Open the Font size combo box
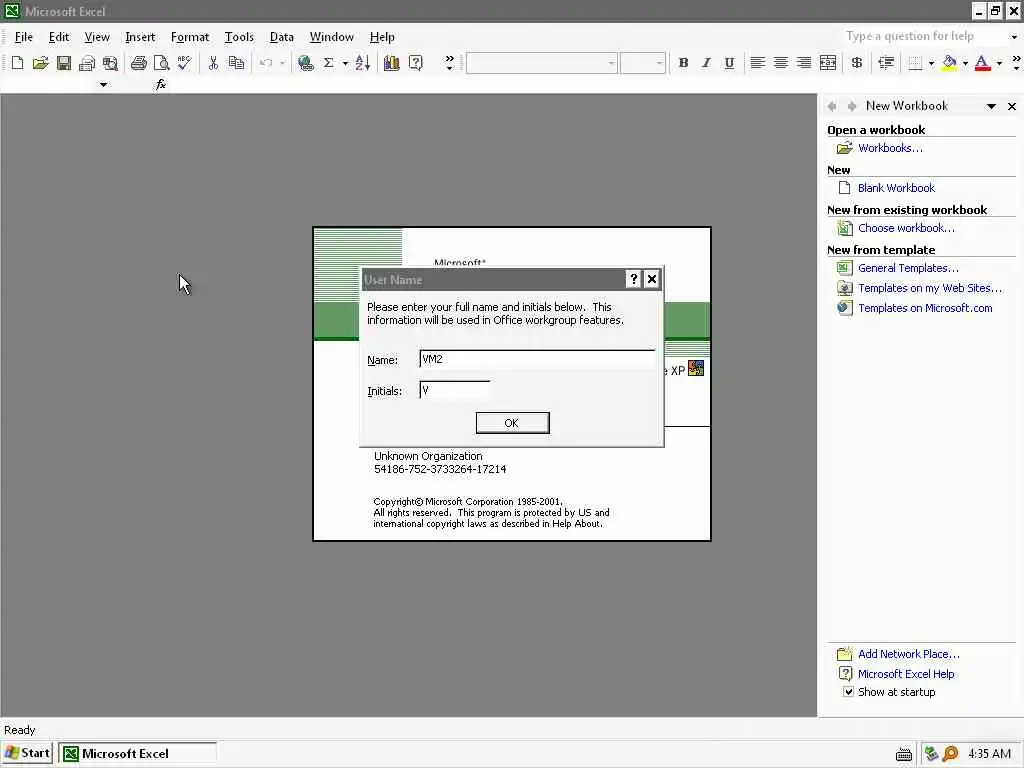The image size is (1024, 768). tap(643, 63)
